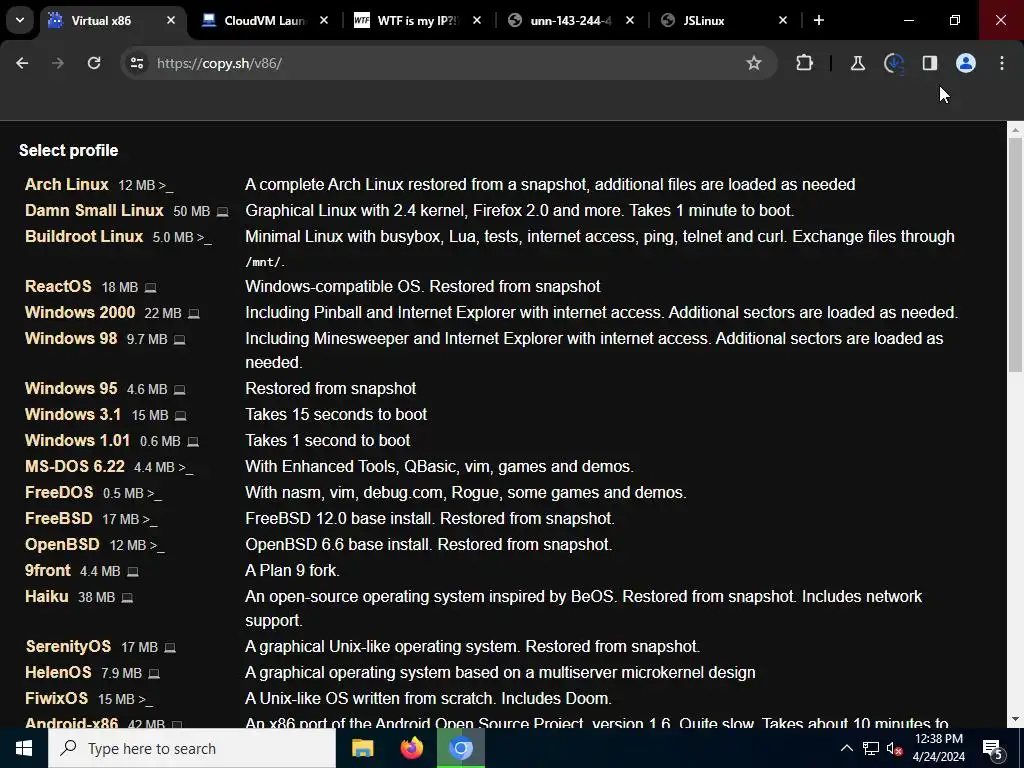The width and height of the screenshot is (1024, 768).
Task: Start the OpenBSD profile
Action: click(x=62, y=545)
